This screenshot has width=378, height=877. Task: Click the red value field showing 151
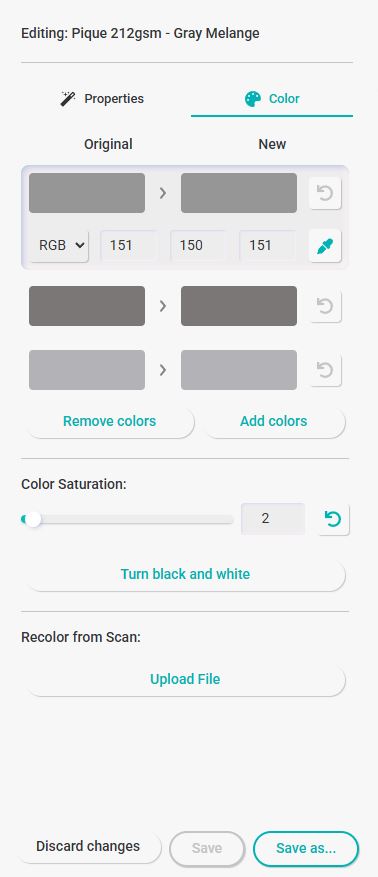click(129, 246)
